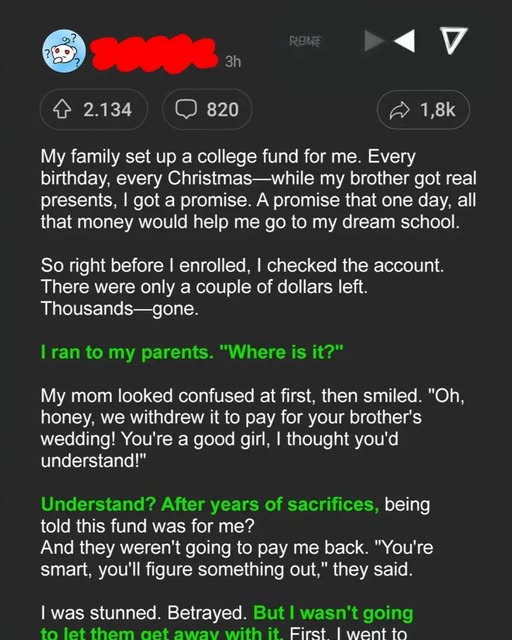512x640 pixels.
Task: Open the red-scribbled username
Action: [x=154, y=55]
